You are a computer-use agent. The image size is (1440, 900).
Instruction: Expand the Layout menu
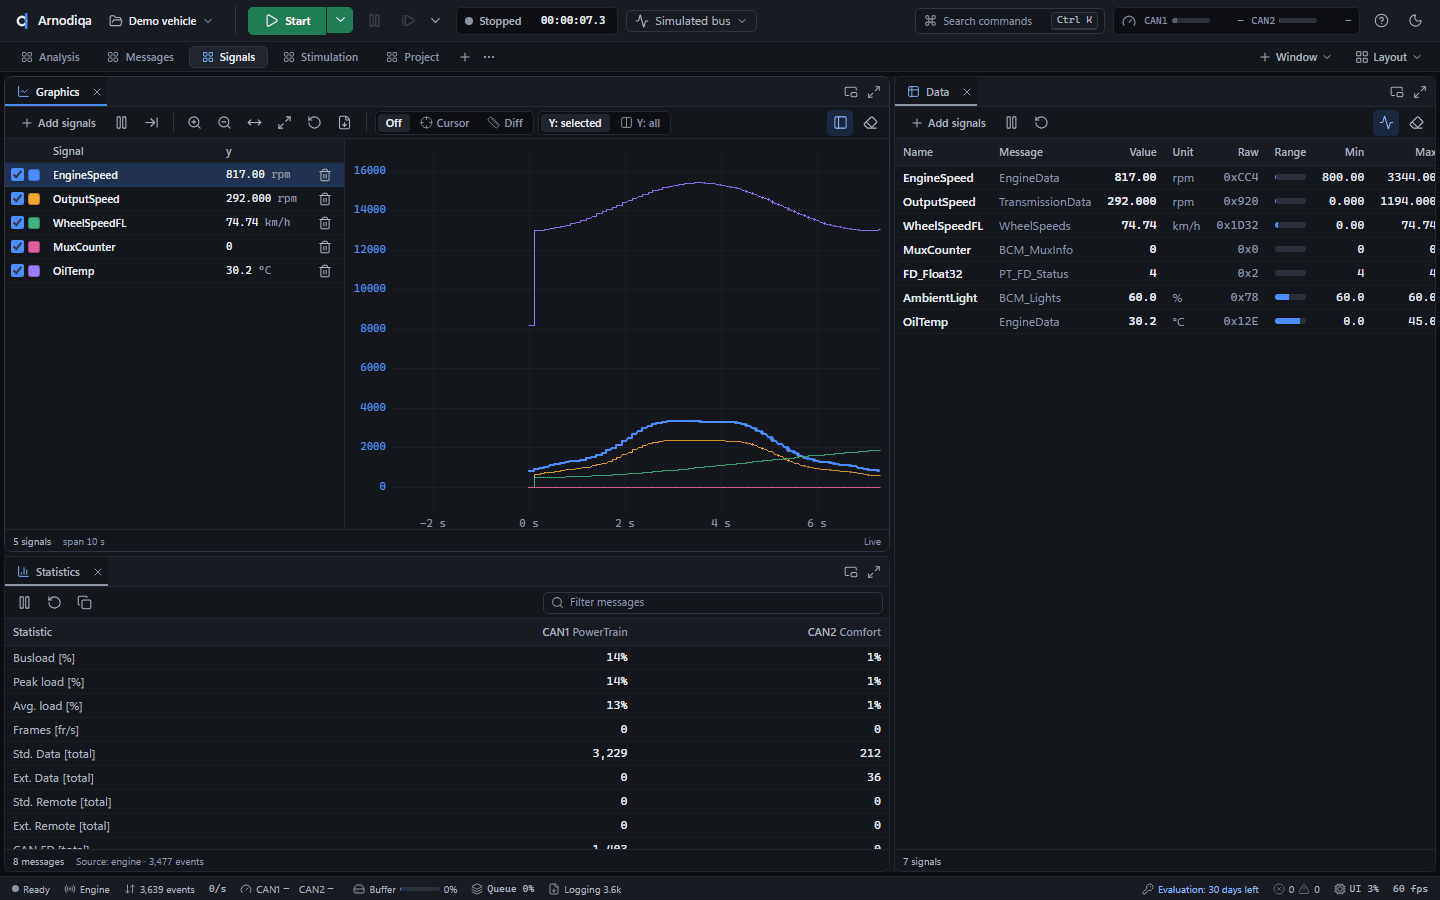coord(1388,57)
